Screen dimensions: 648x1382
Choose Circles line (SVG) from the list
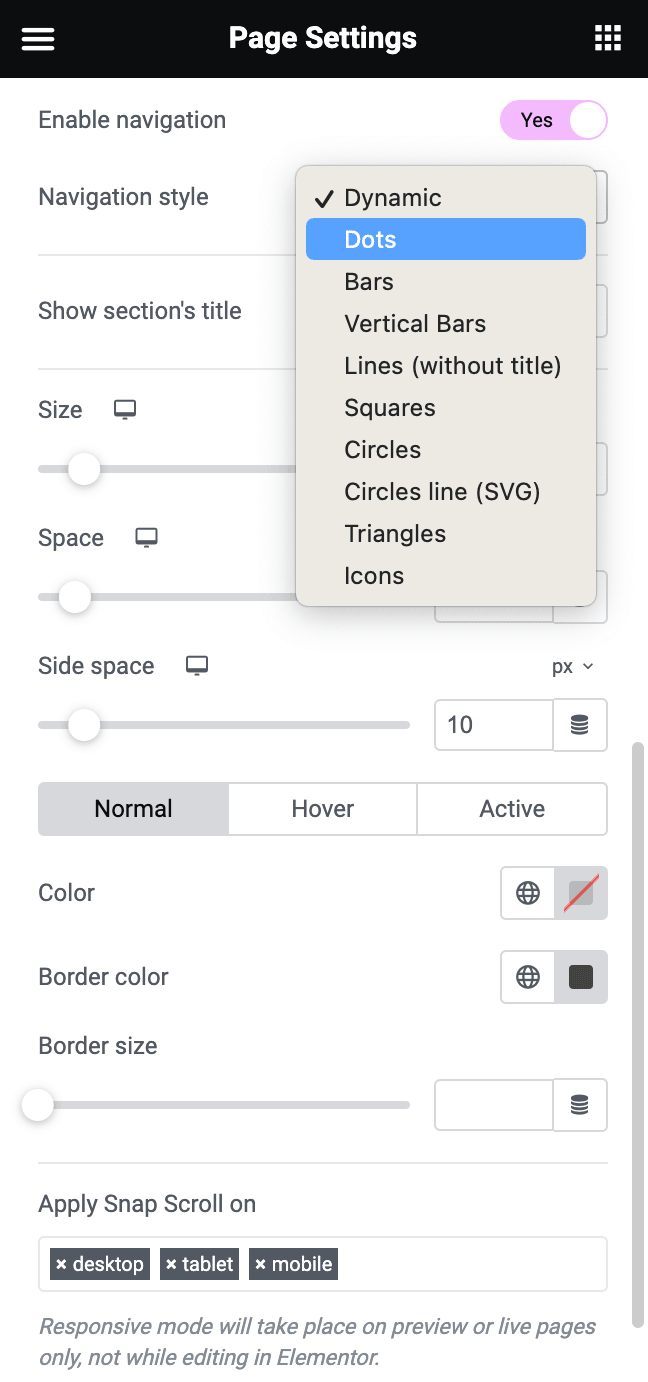(441, 491)
